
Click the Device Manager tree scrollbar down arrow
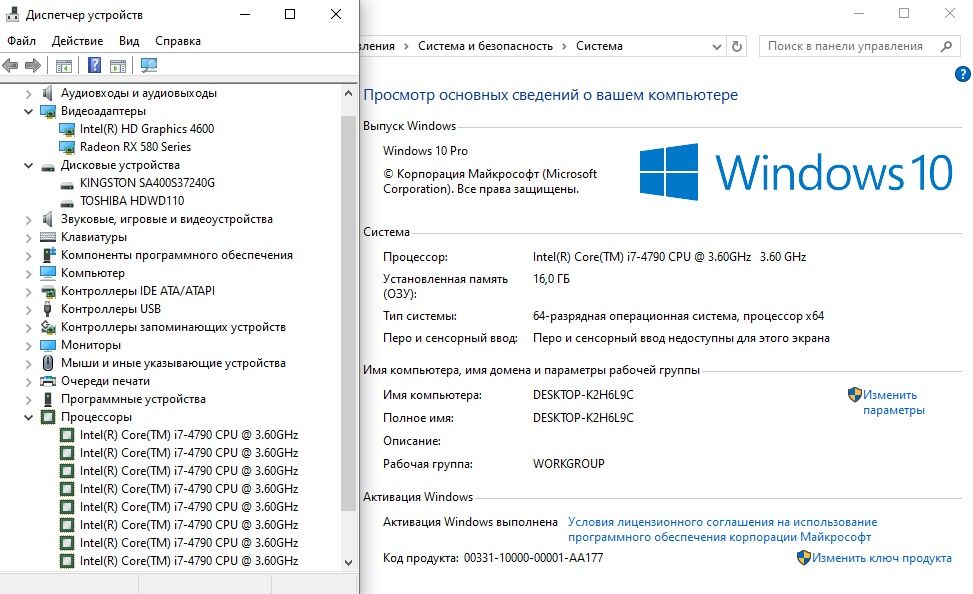pyautogui.click(x=348, y=562)
